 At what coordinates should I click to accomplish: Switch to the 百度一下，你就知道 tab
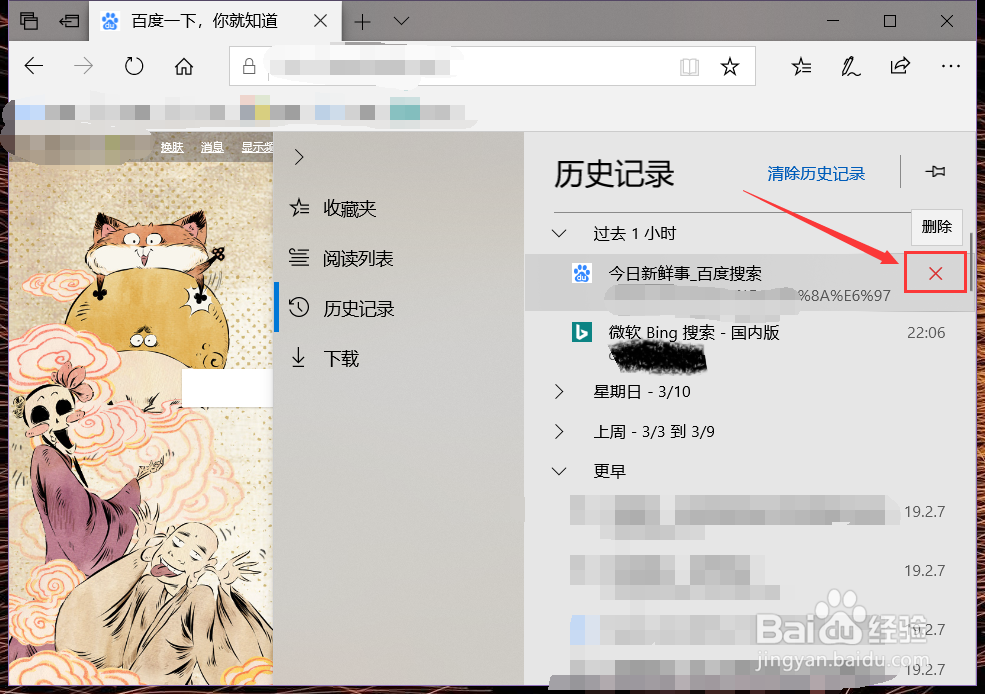pyautogui.click(x=215, y=21)
